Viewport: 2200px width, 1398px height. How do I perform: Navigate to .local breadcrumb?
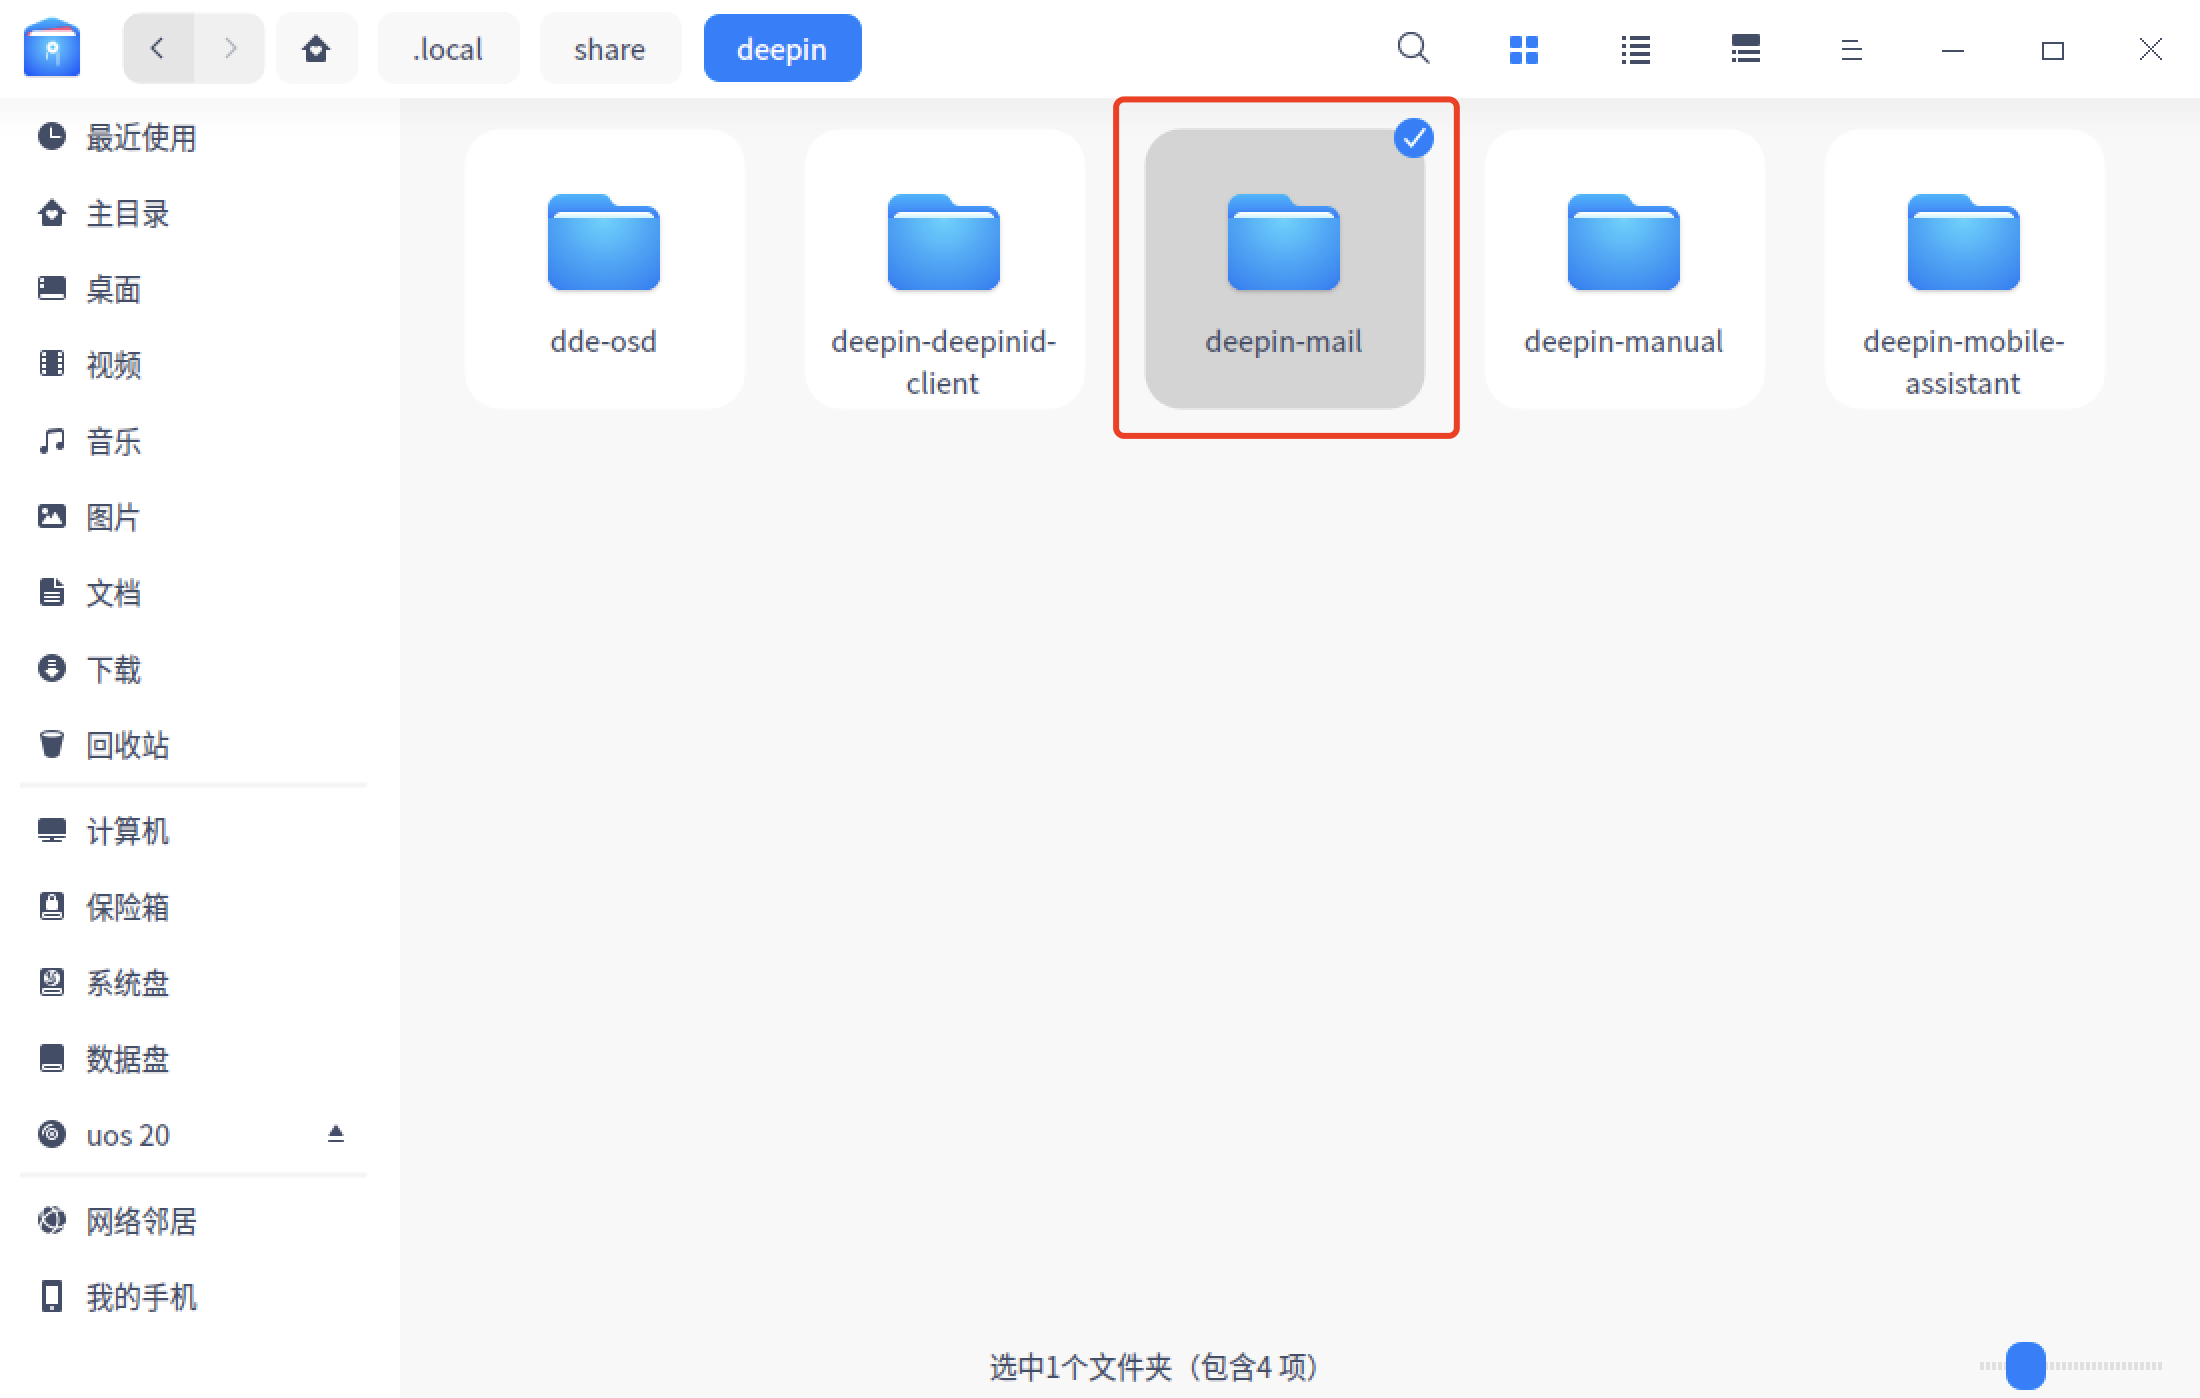coord(448,48)
